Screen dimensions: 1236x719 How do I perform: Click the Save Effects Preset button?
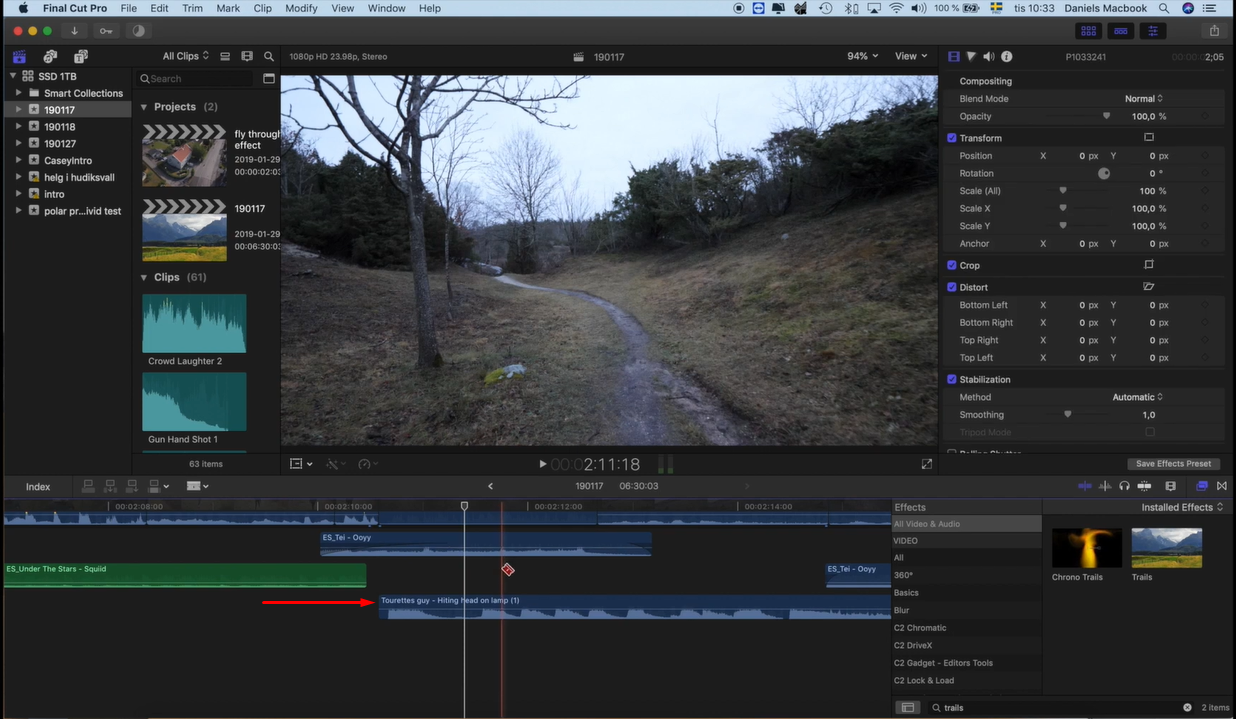point(1173,463)
